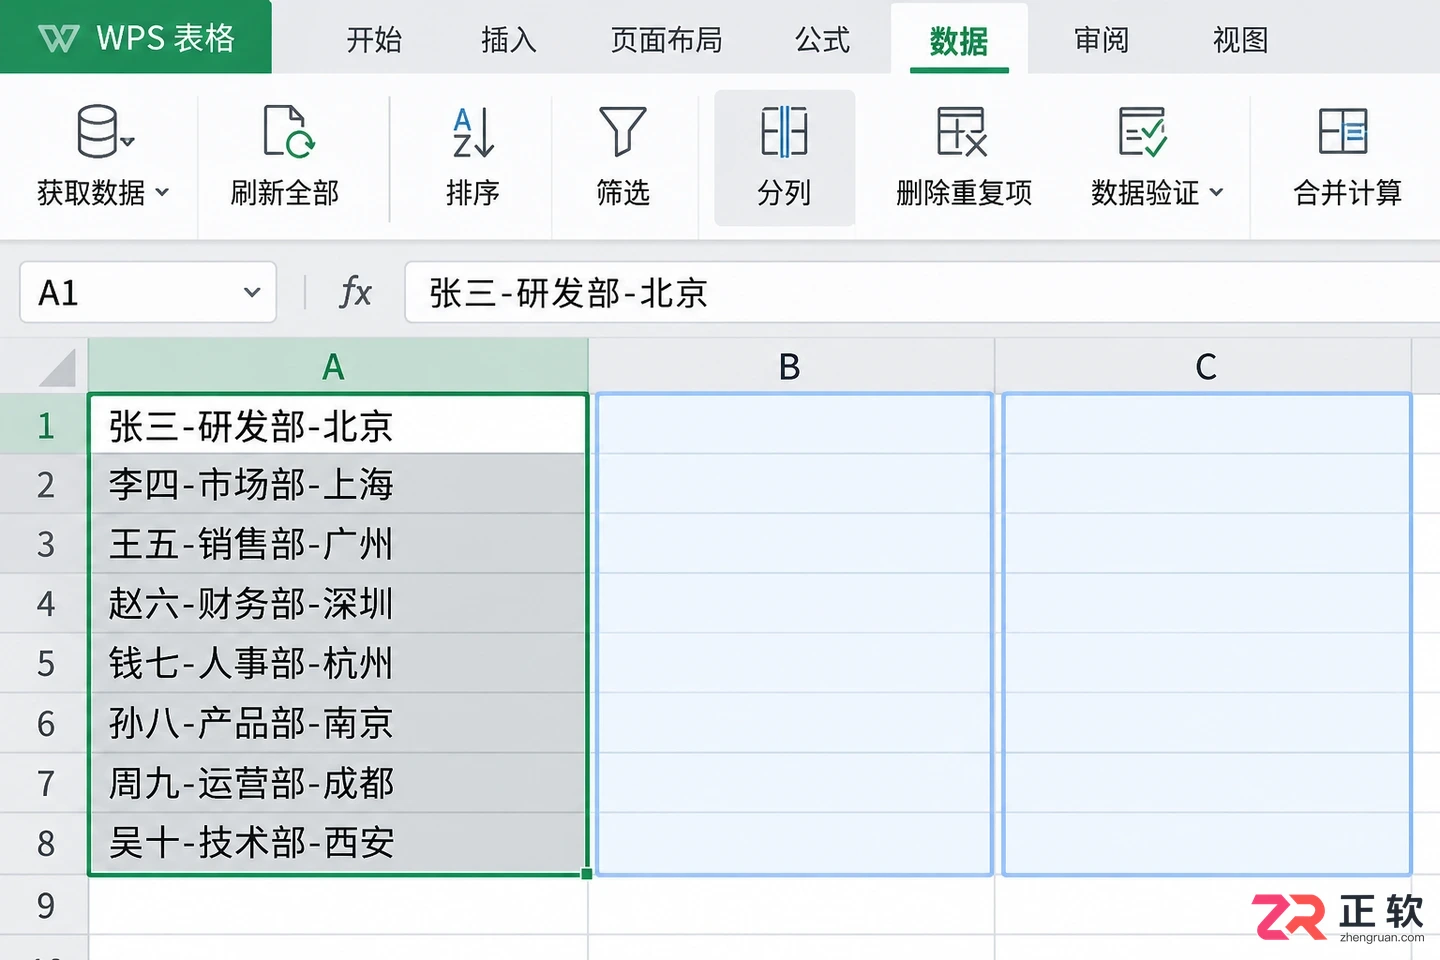The width and height of the screenshot is (1440, 960).
Task: Click cell 赵六-财务部-深圳
Action: pos(338,603)
